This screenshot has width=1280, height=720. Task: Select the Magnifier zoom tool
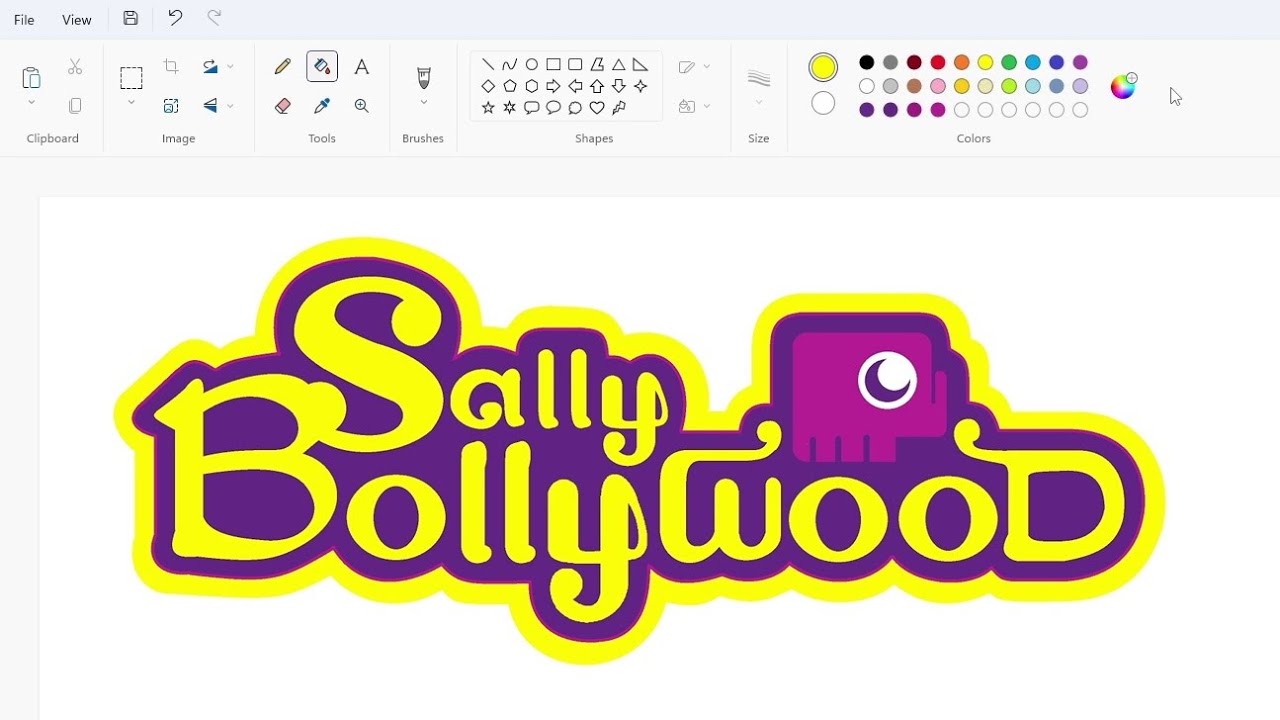click(x=362, y=106)
